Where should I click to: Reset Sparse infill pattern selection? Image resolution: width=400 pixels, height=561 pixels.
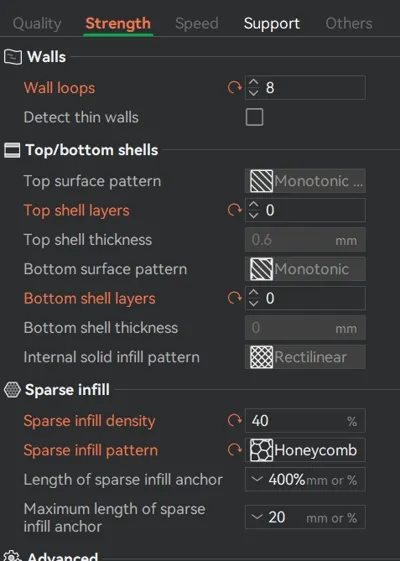(235, 450)
